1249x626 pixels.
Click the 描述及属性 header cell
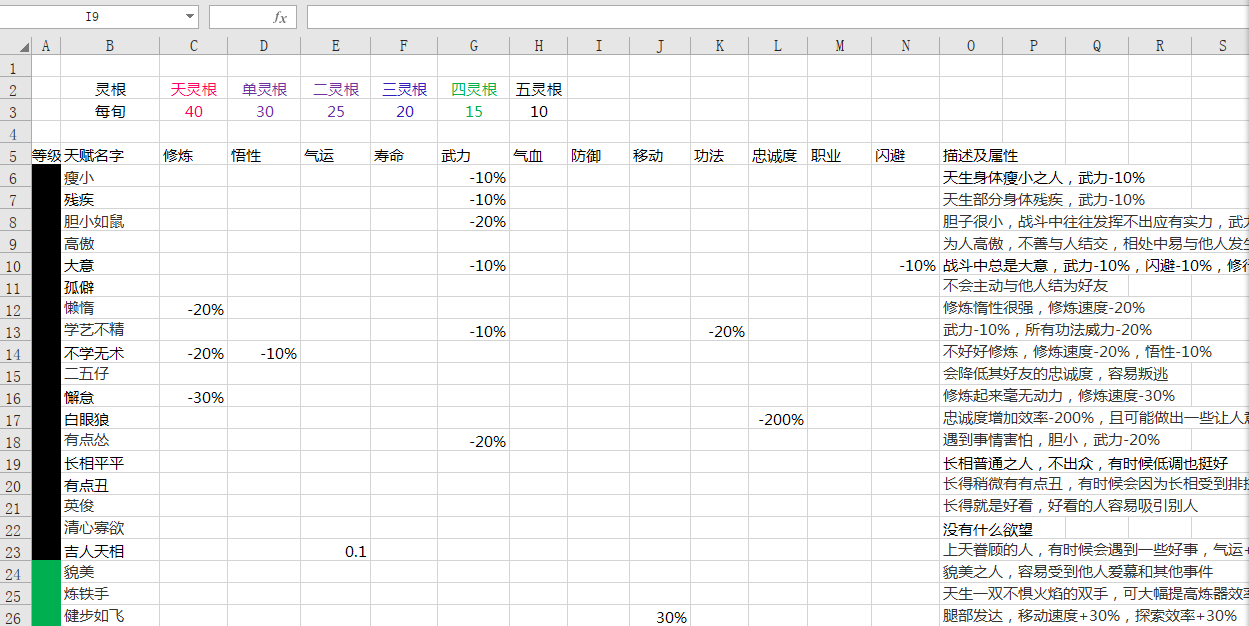coord(980,155)
